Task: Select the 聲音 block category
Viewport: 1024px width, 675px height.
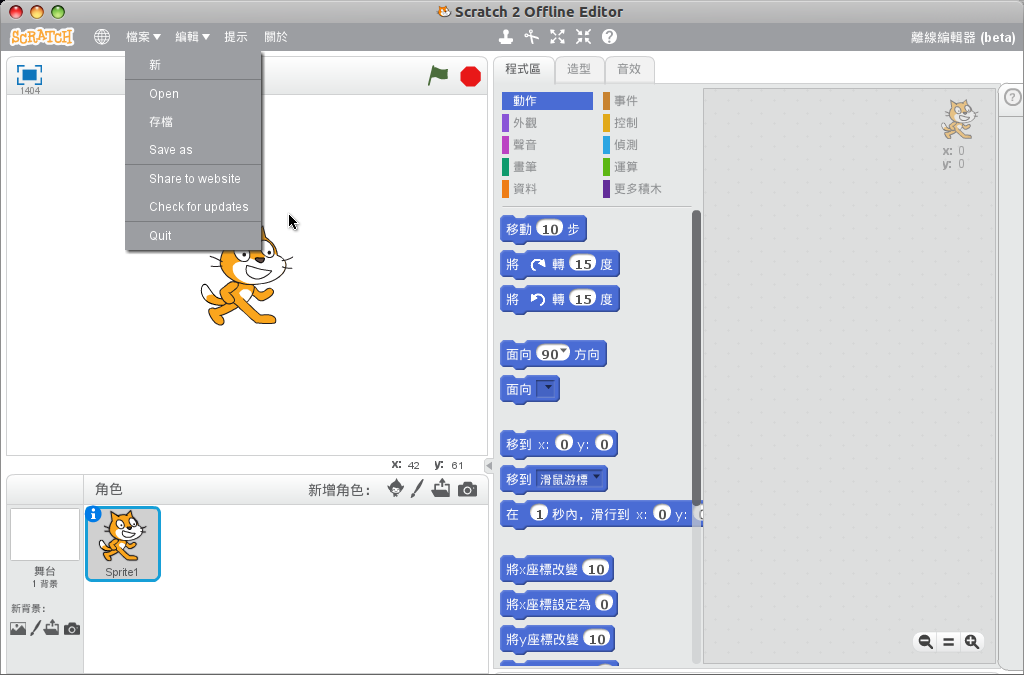Action: (x=547, y=145)
